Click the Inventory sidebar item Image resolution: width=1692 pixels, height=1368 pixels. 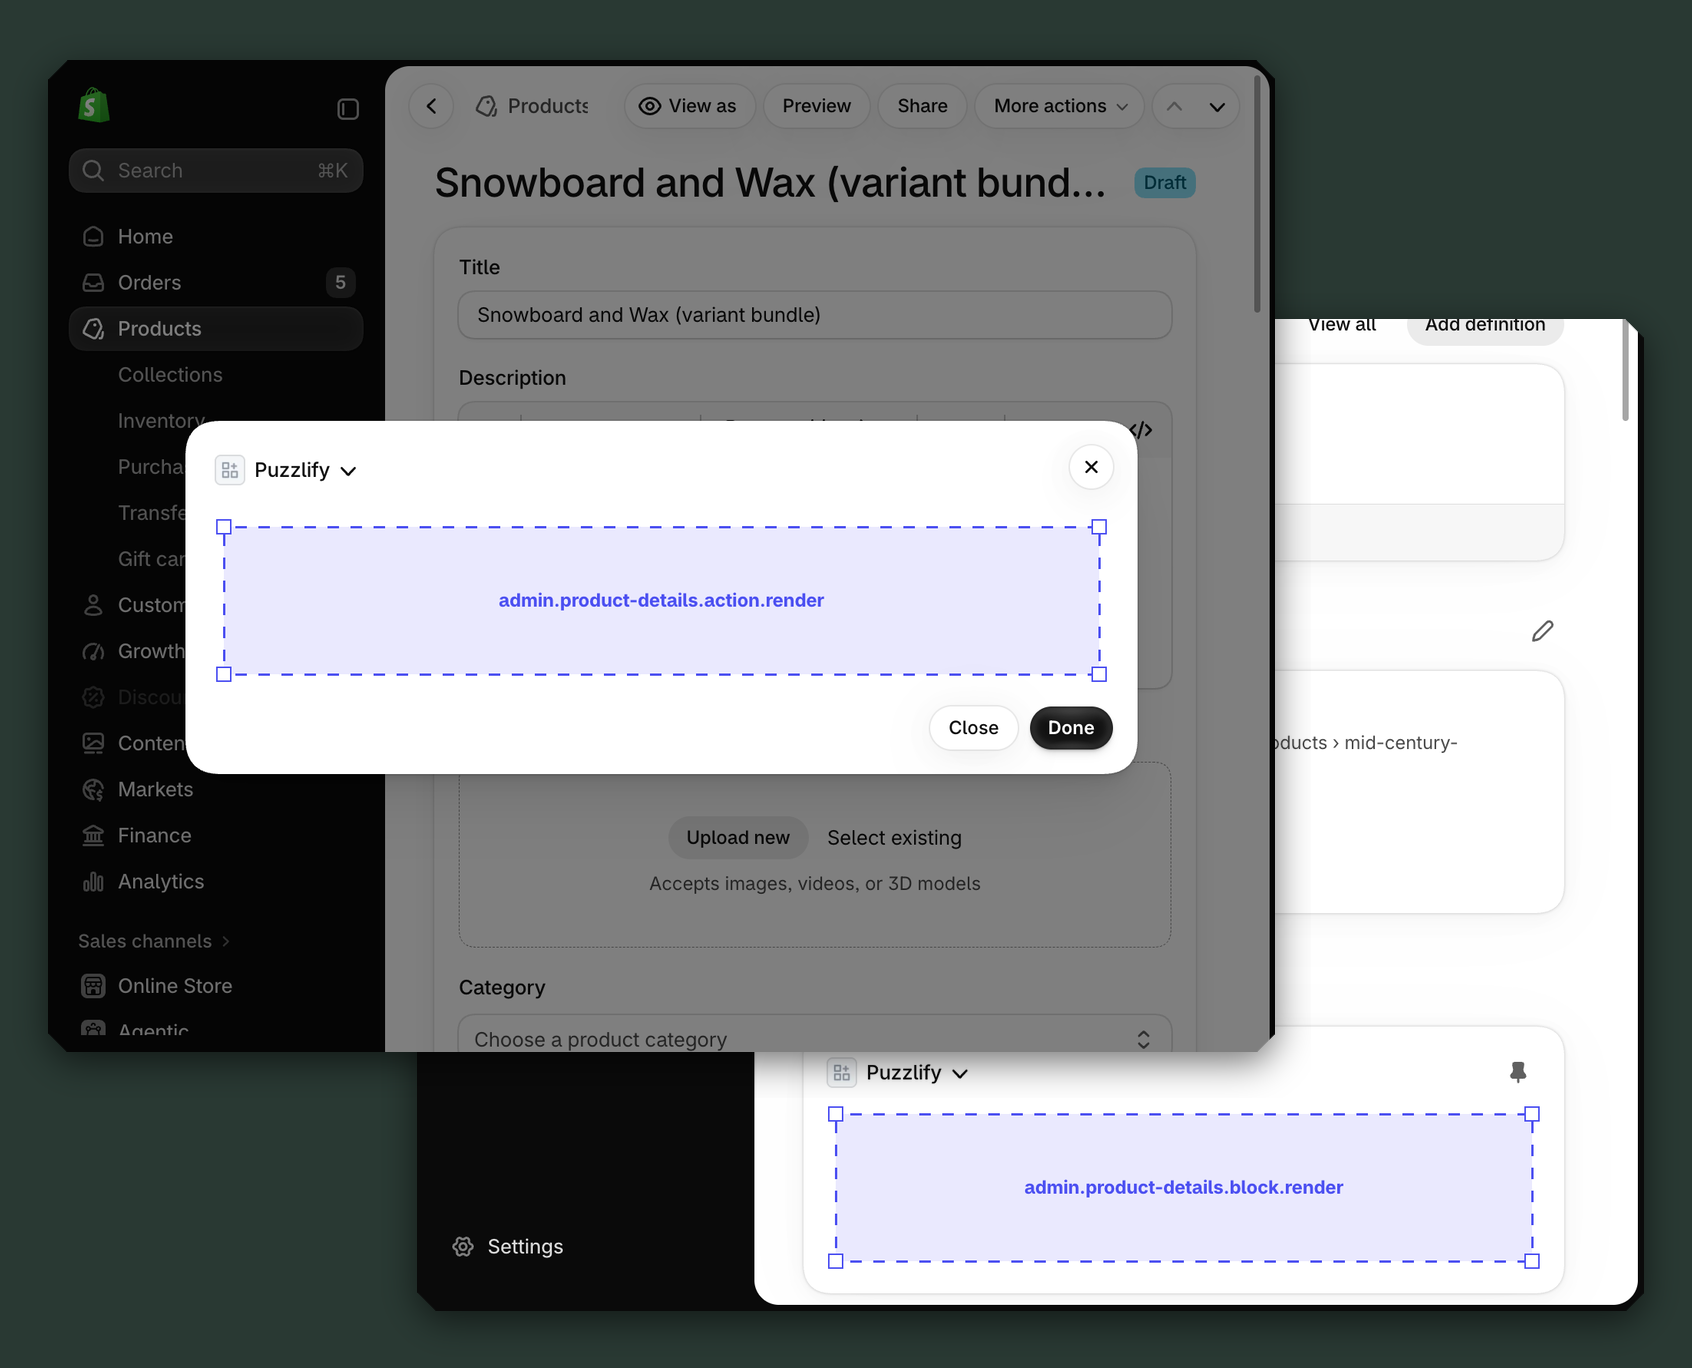(162, 421)
